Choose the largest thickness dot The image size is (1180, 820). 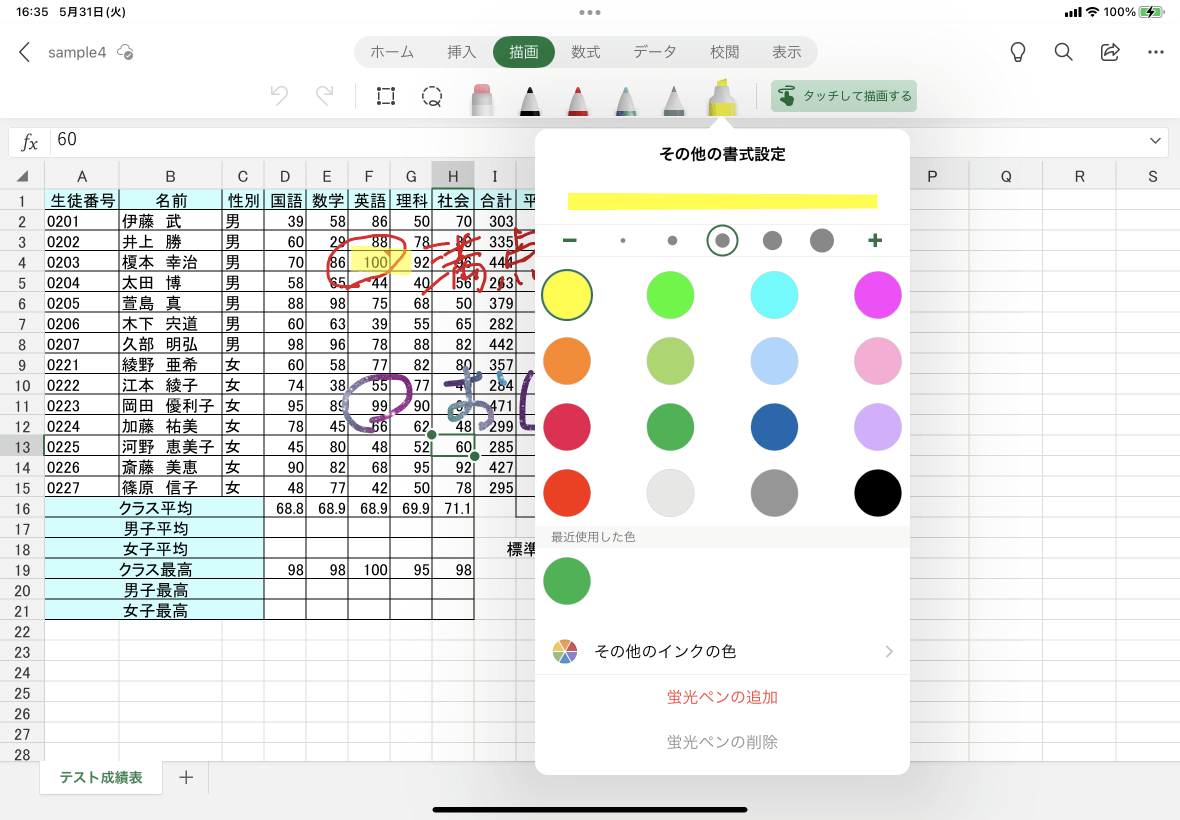(822, 241)
